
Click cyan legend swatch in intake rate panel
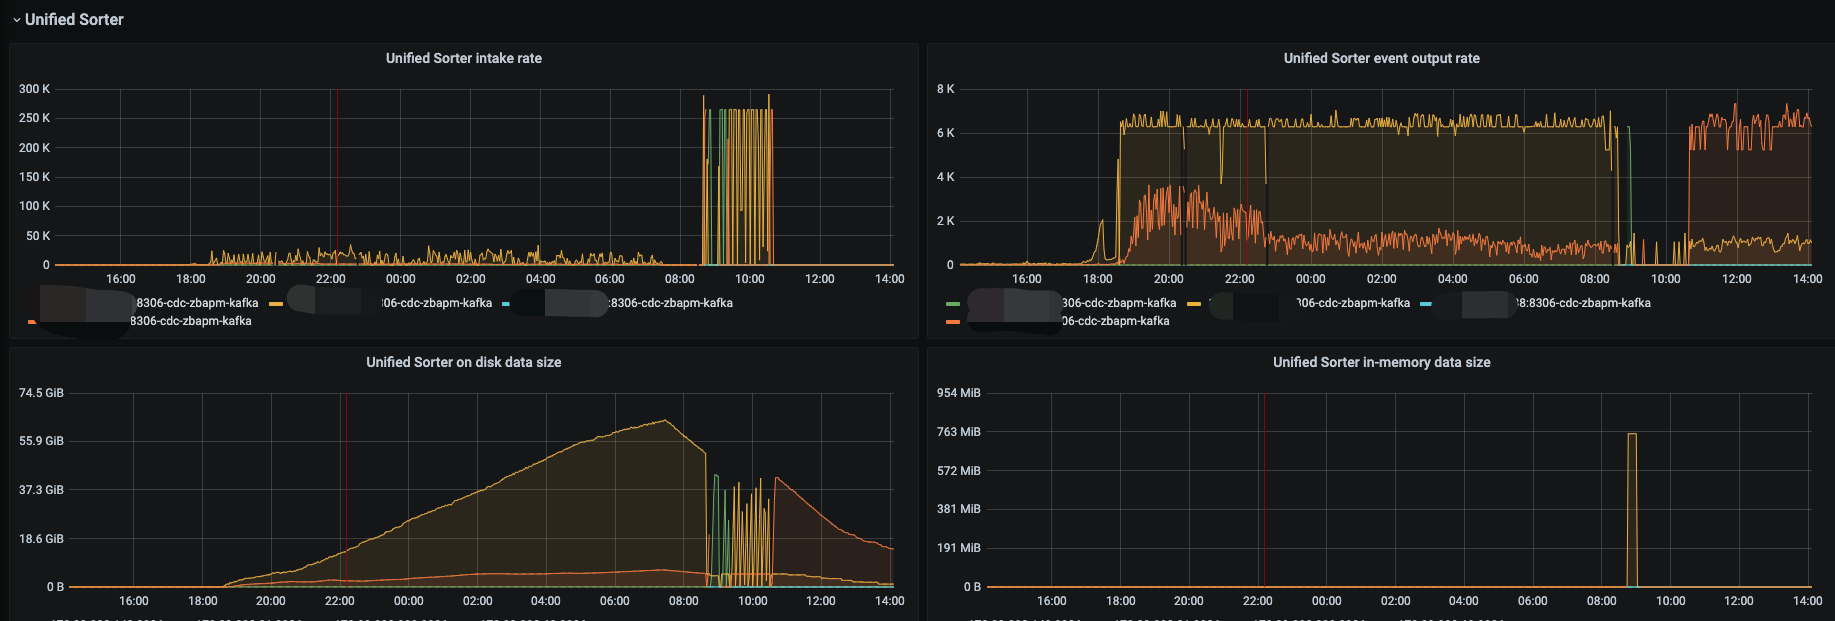506,304
